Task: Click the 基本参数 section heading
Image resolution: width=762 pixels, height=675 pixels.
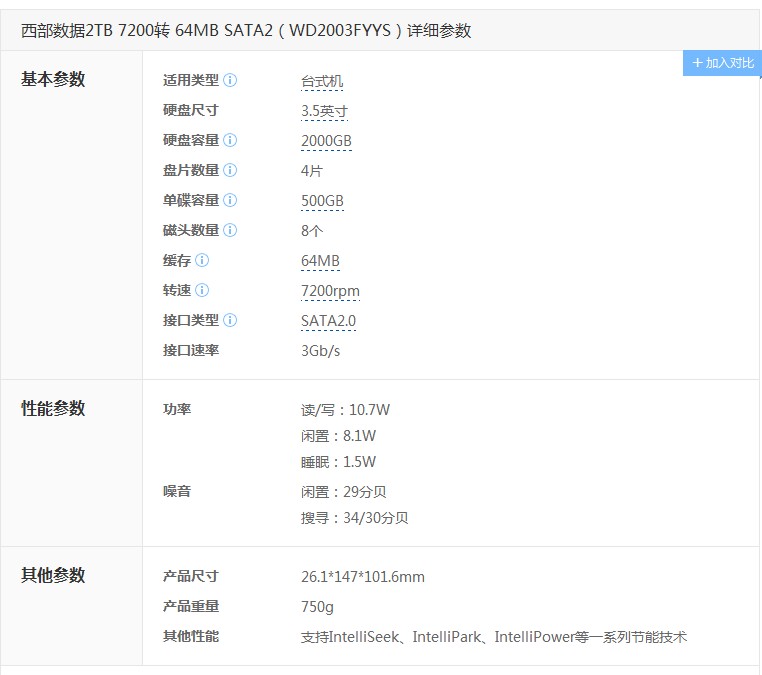Action: (x=53, y=79)
